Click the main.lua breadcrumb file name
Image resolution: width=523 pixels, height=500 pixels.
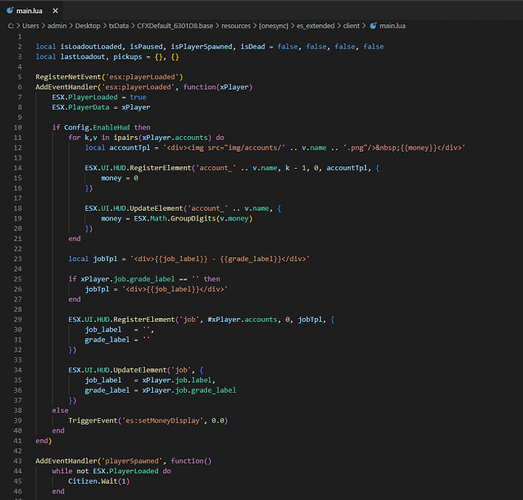click(x=392, y=26)
